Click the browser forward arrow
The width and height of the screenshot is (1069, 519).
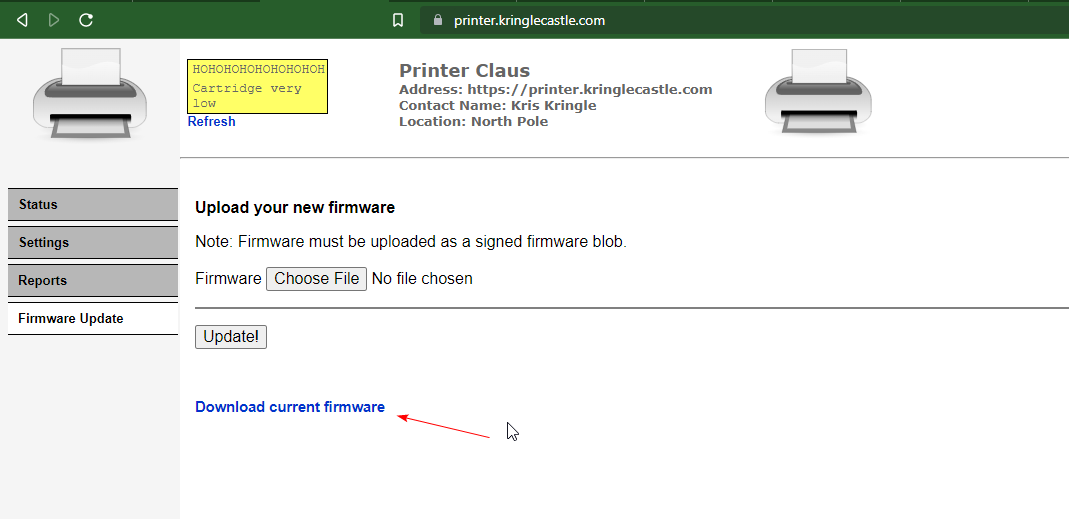[x=54, y=20]
